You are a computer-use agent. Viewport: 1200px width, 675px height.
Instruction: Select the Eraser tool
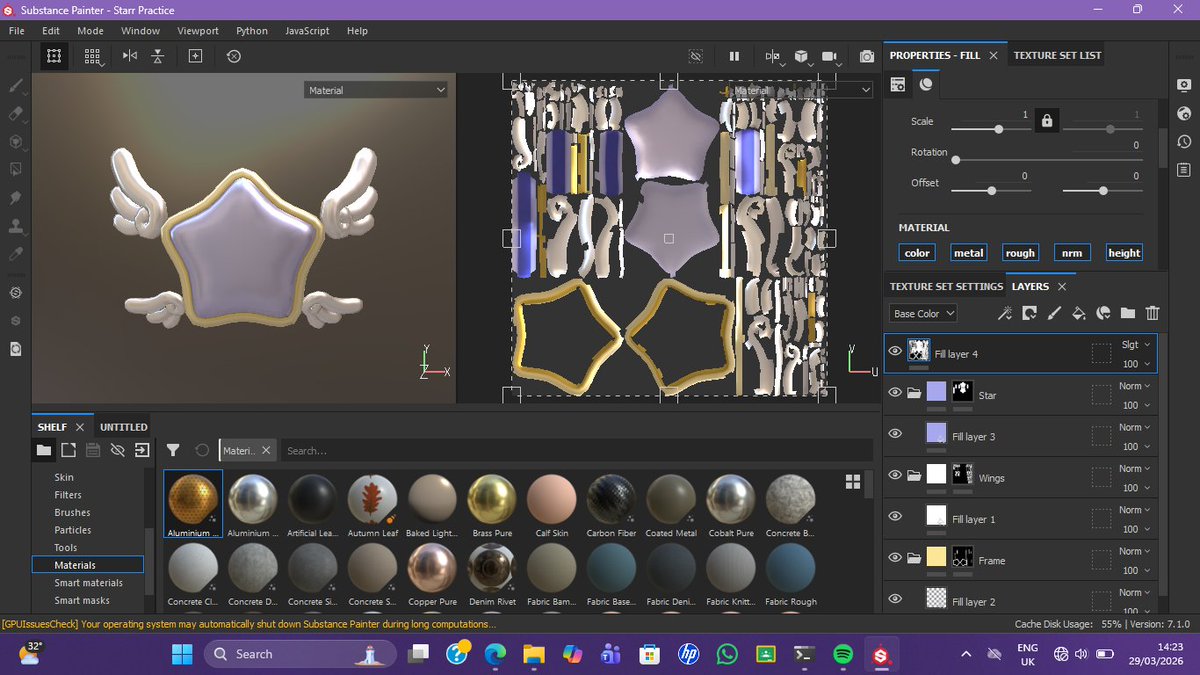[x=15, y=114]
